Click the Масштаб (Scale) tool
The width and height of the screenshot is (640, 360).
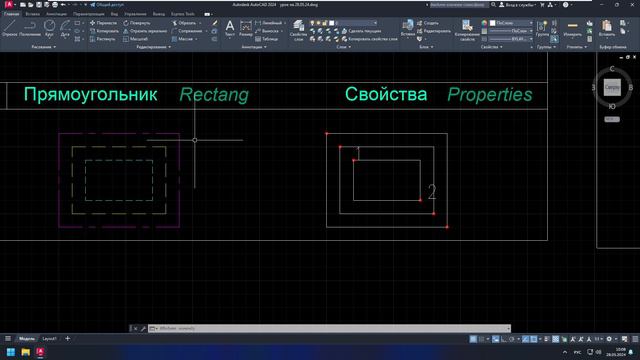tap(135, 39)
